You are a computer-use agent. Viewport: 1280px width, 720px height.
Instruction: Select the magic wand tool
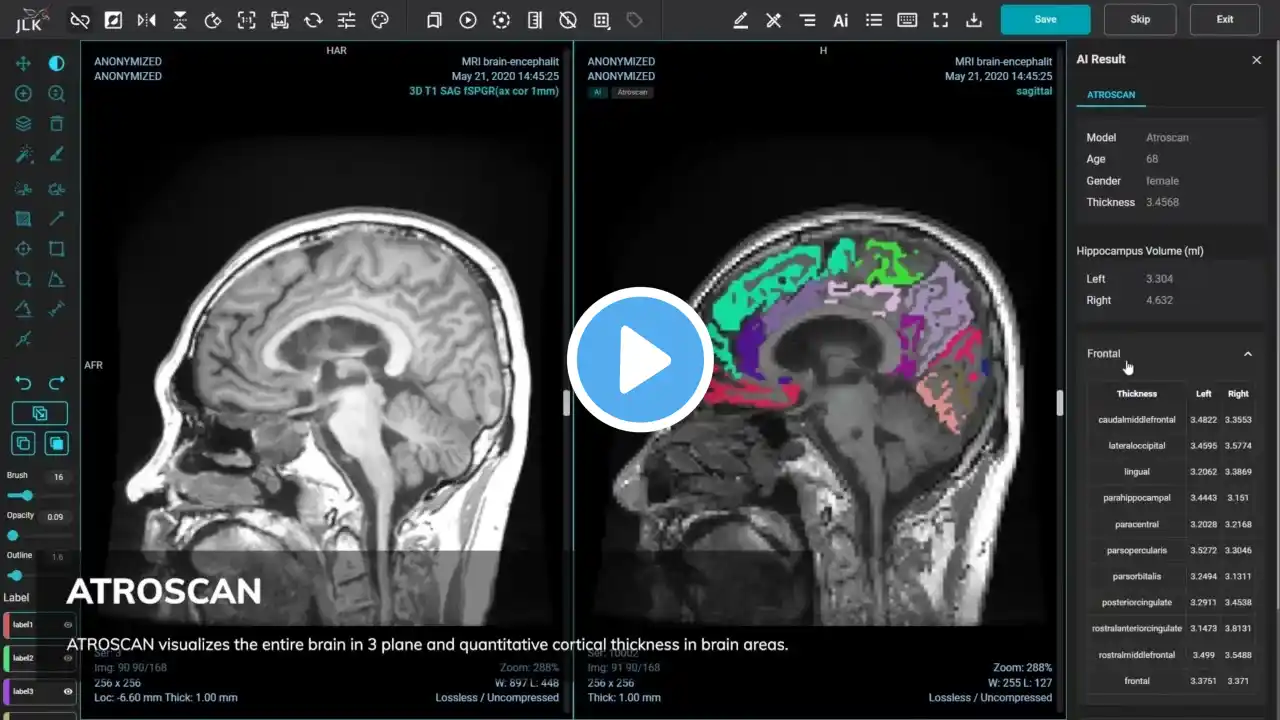pyautogui.click(x=23, y=155)
